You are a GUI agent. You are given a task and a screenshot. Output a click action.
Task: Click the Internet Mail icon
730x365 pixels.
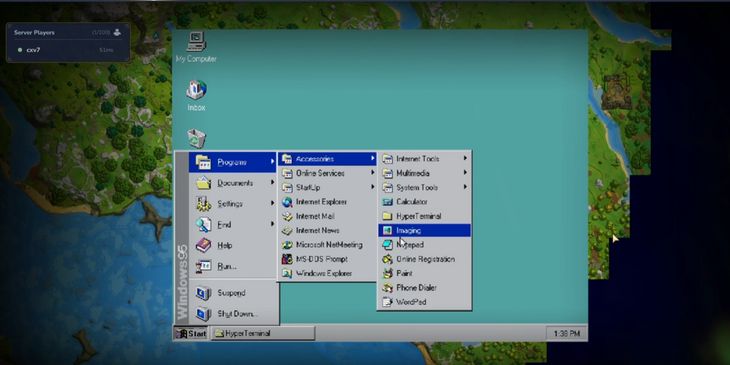click(x=287, y=216)
